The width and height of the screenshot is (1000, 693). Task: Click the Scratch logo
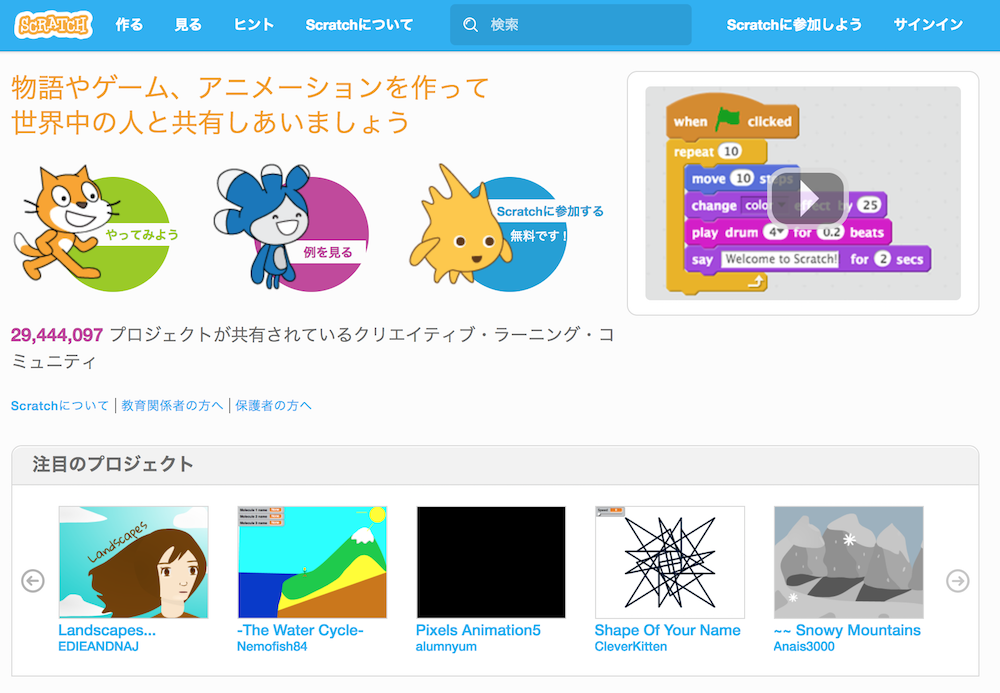[x=54, y=25]
